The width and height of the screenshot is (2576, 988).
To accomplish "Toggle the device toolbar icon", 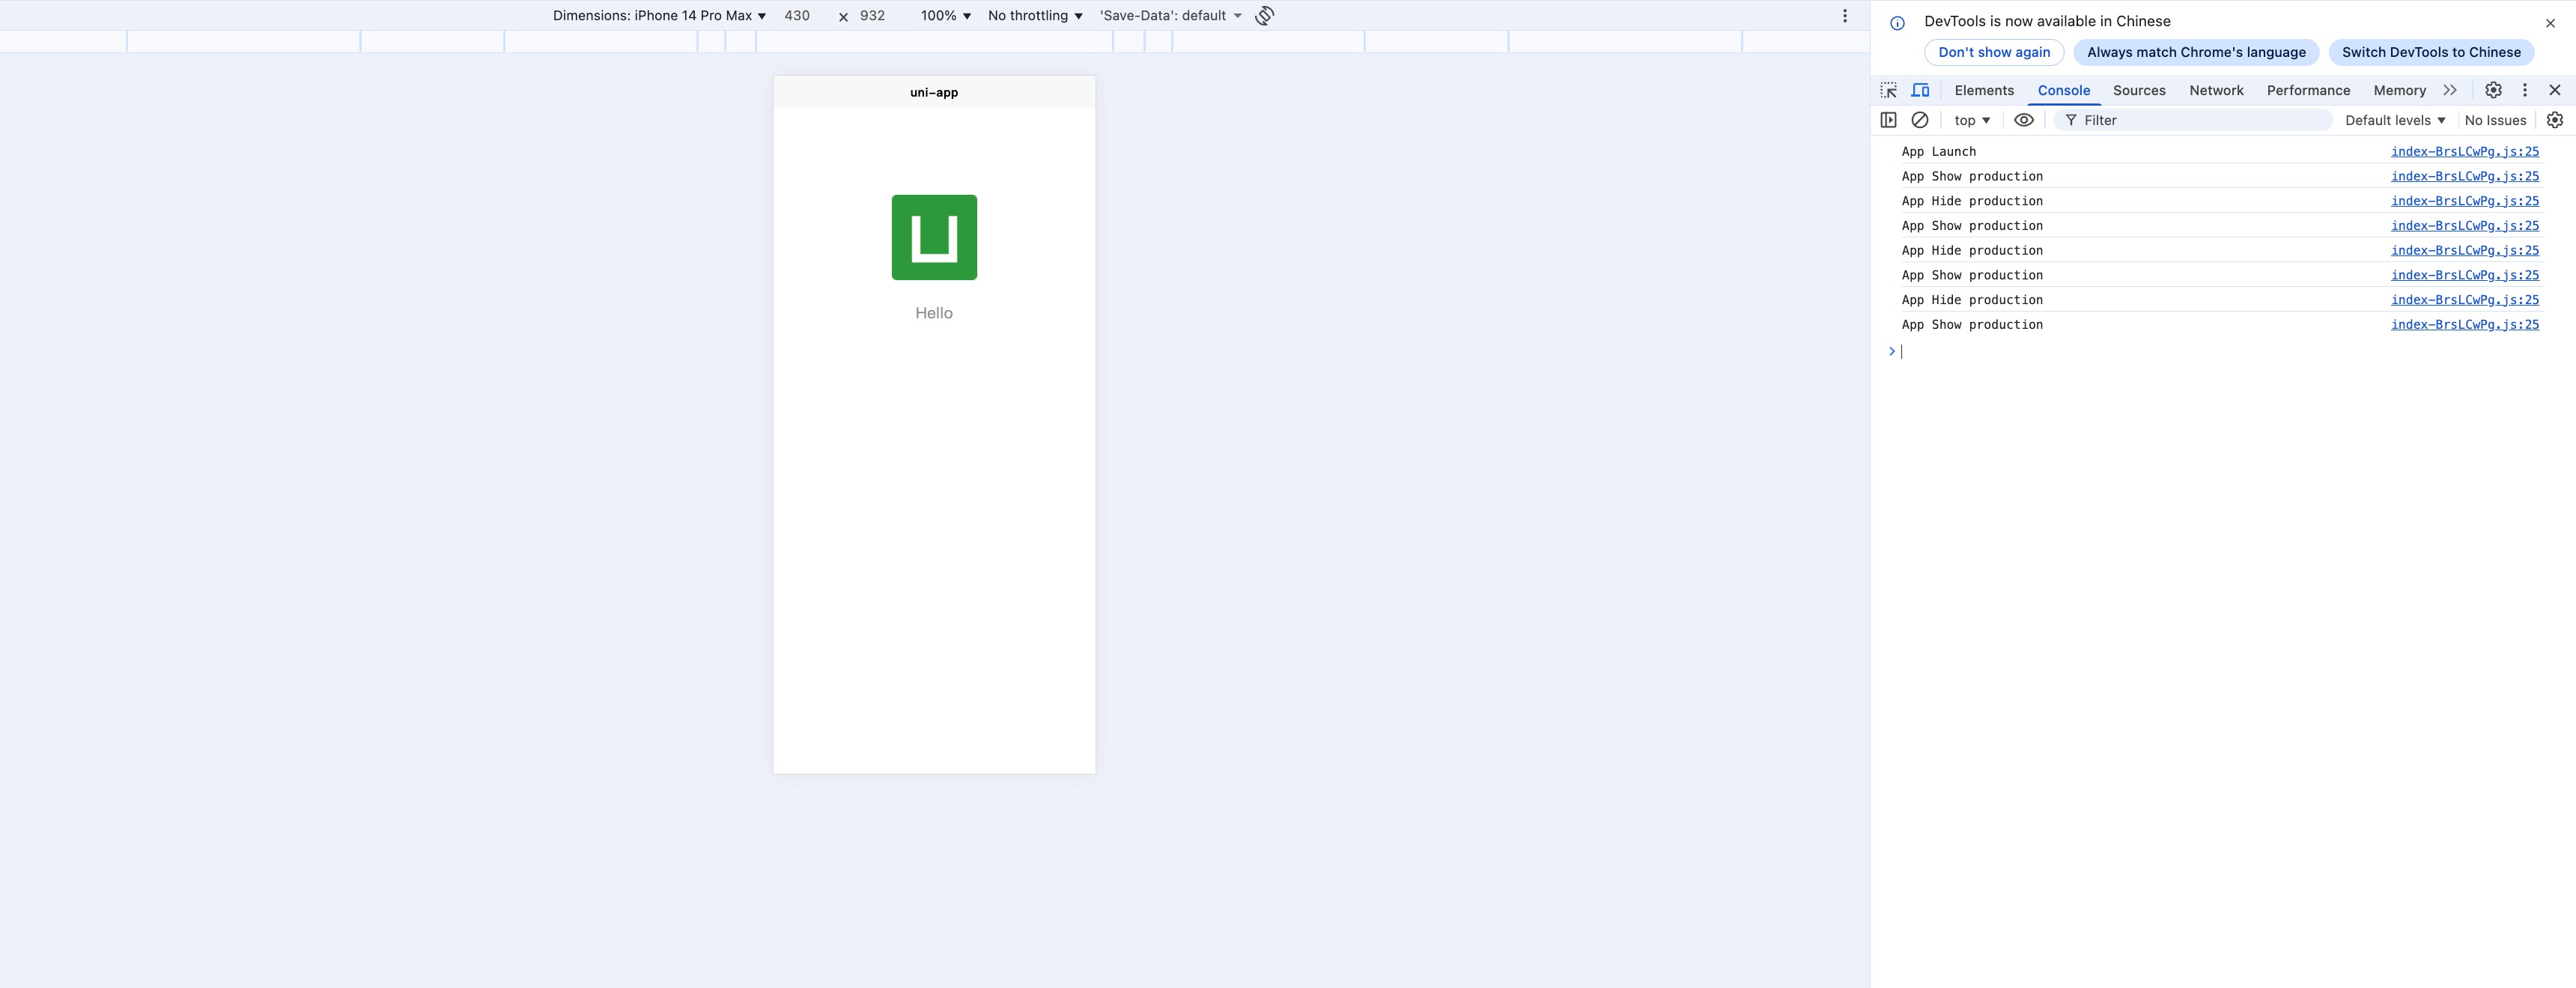I will tap(1920, 90).
